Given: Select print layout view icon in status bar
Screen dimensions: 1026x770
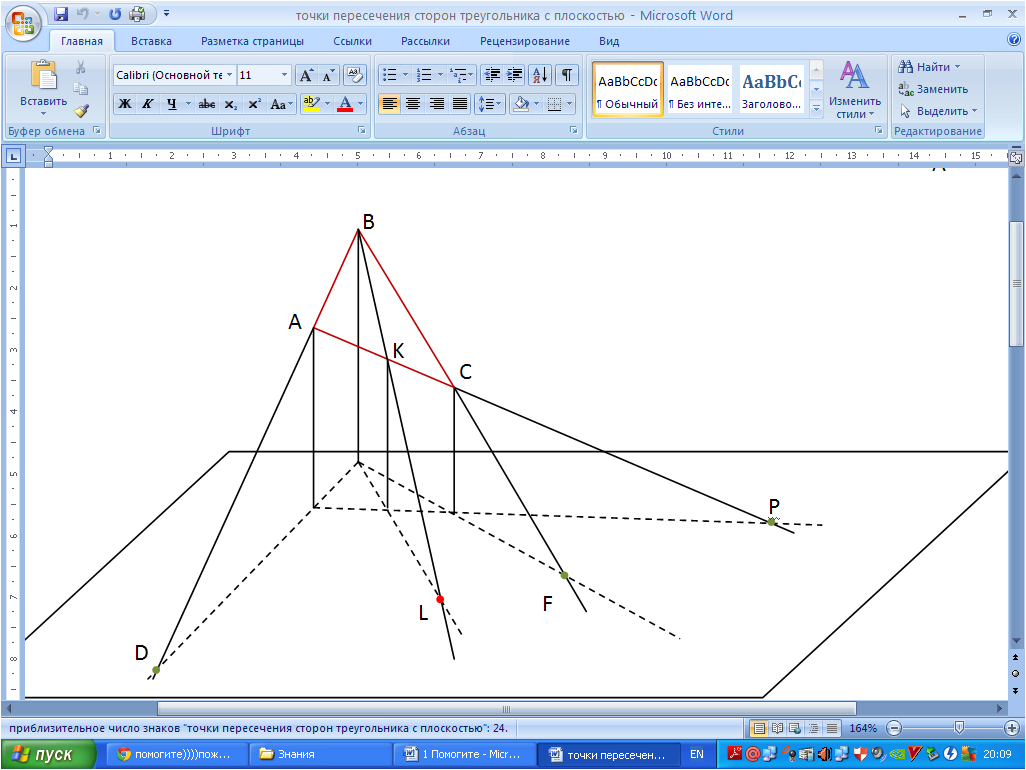Looking at the screenshot, I should [x=758, y=728].
